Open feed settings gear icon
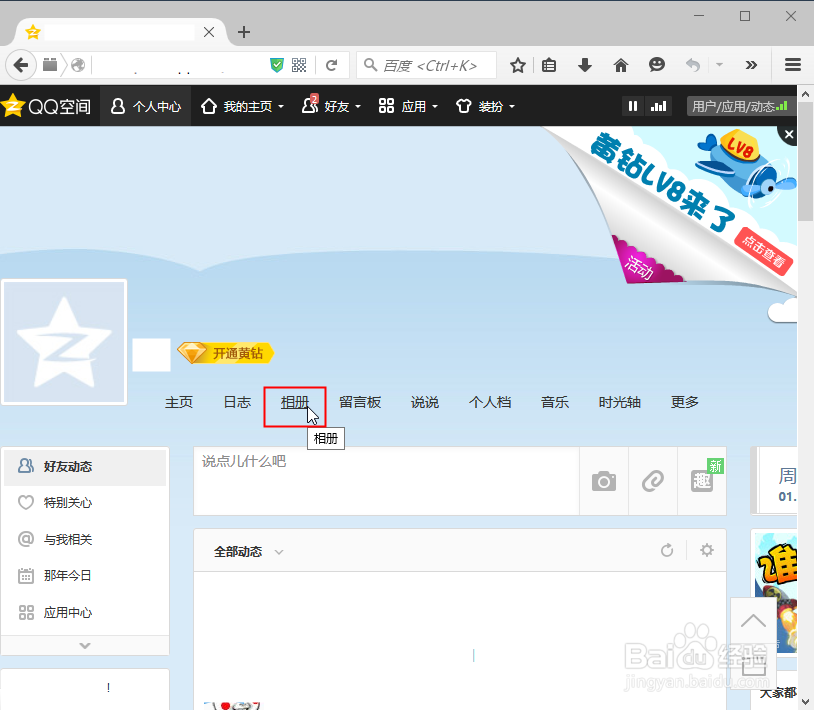 707,550
